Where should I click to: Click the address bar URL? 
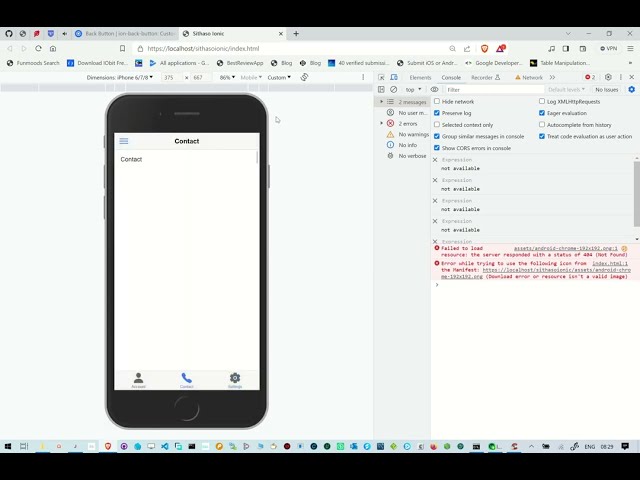coord(203,49)
